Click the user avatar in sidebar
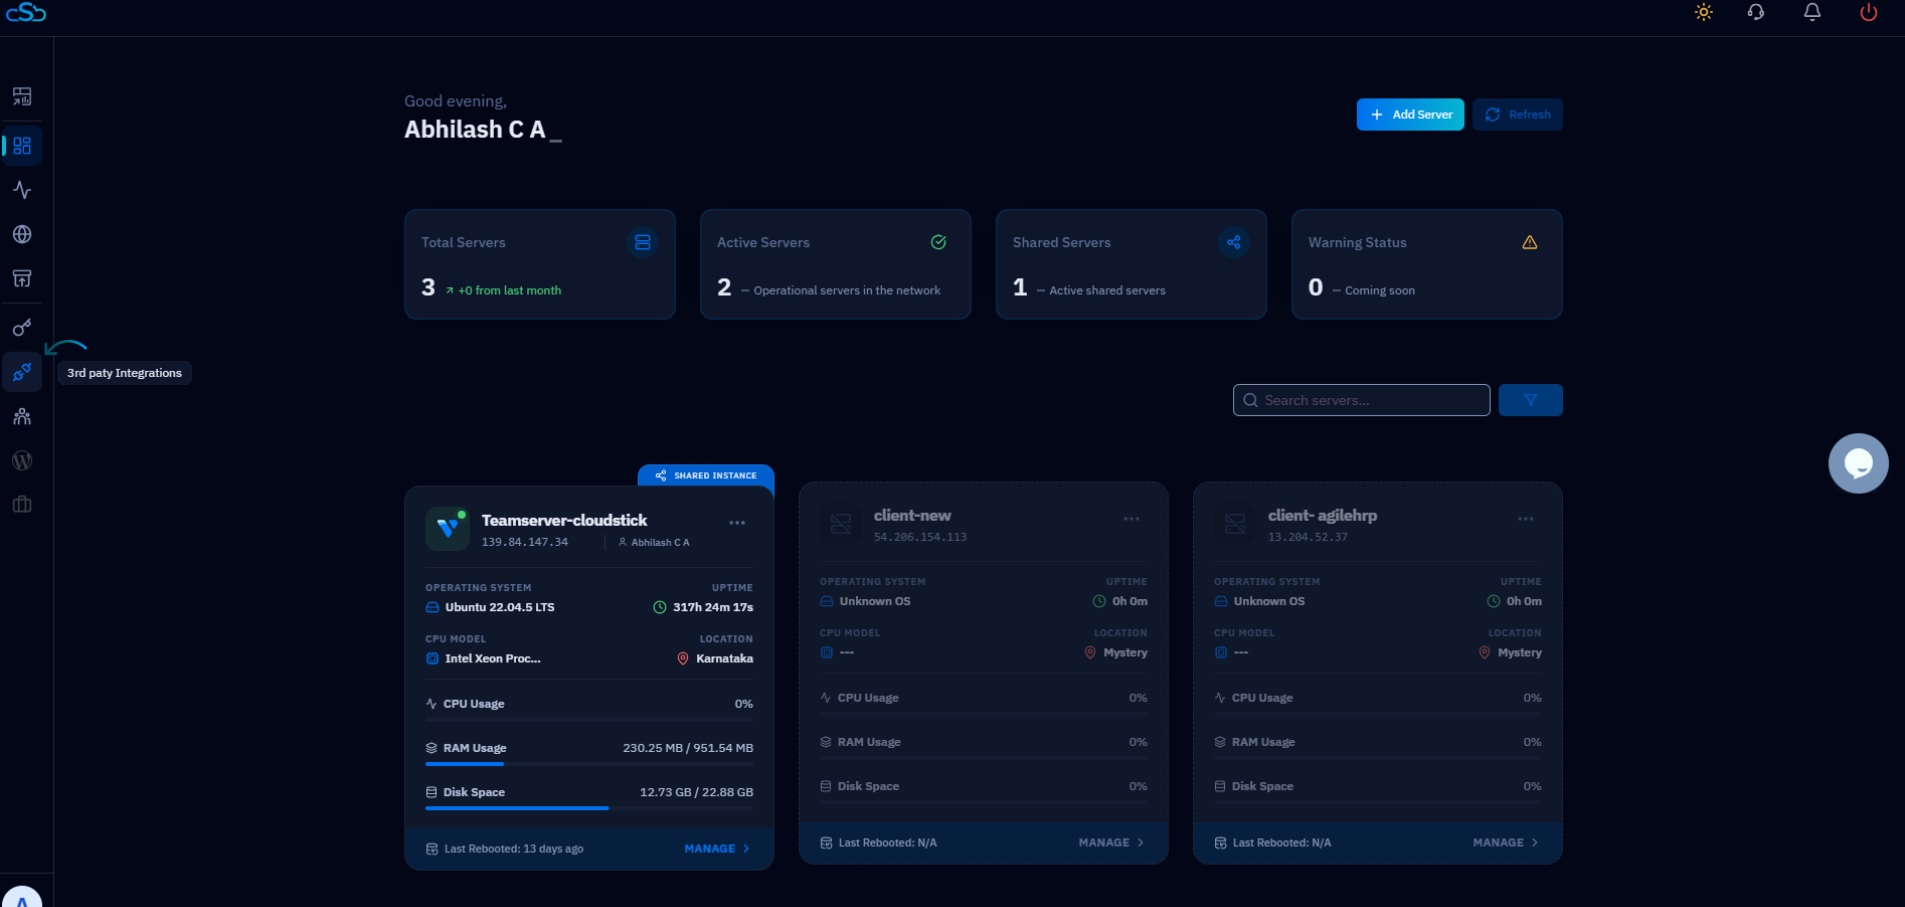 (22, 897)
